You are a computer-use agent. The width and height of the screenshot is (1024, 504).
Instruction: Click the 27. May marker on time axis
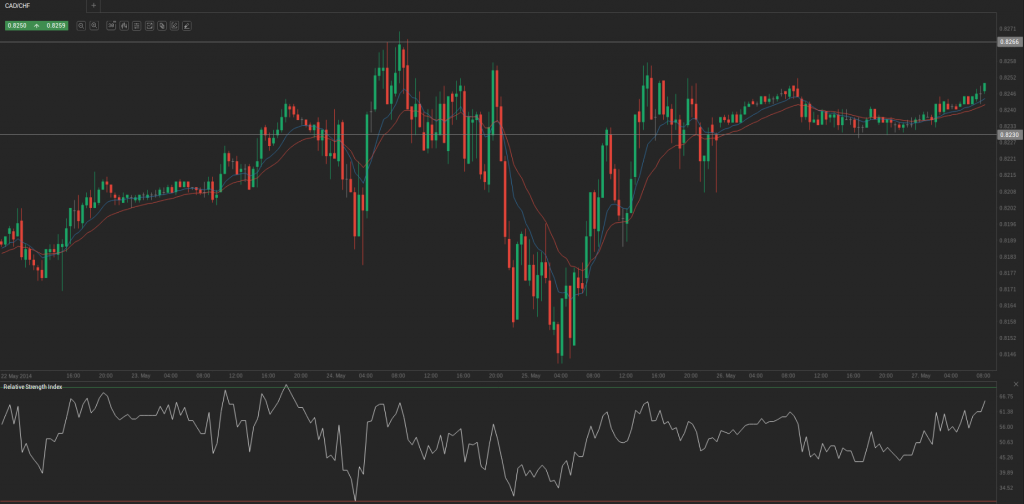pos(920,375)
